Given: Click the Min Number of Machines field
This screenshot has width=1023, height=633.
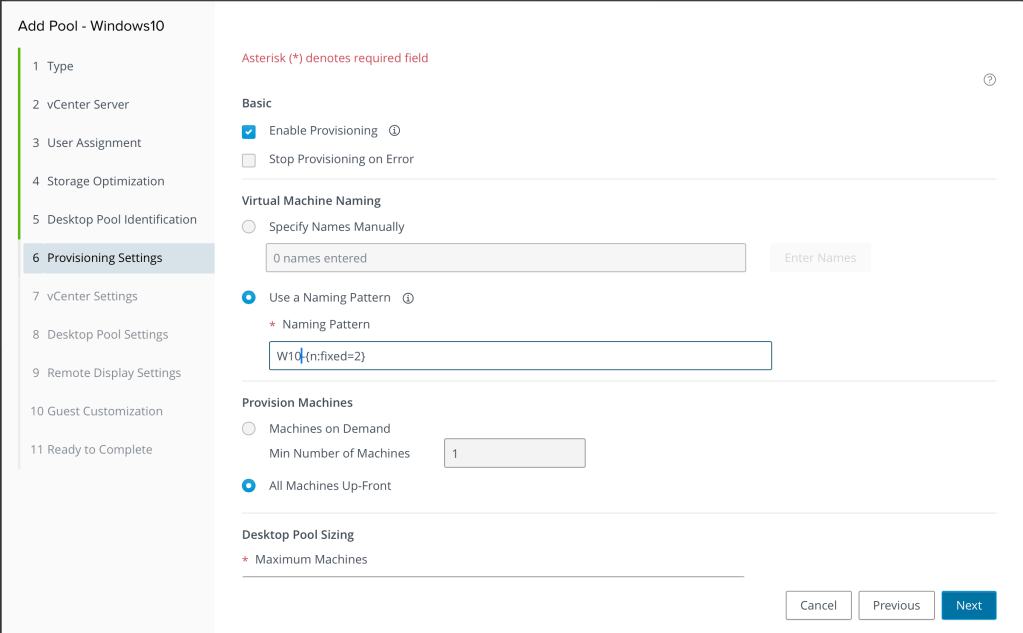Looking at the screenshot, I should tap(514, 454).
